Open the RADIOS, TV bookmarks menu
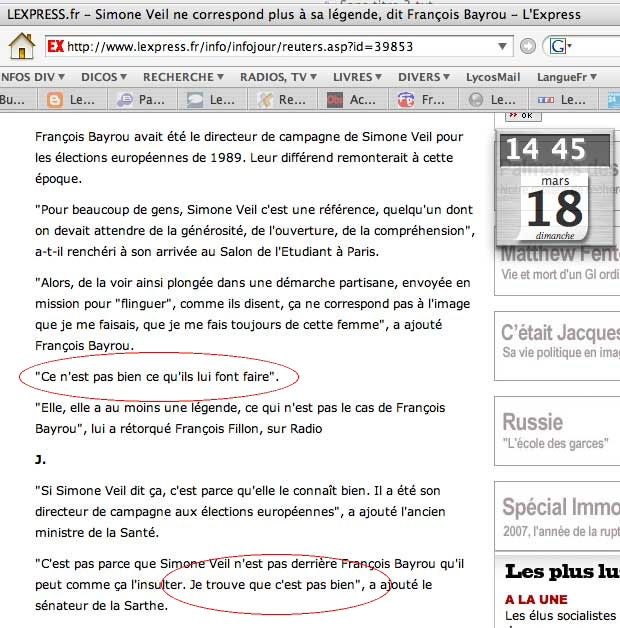 [278, 77]
